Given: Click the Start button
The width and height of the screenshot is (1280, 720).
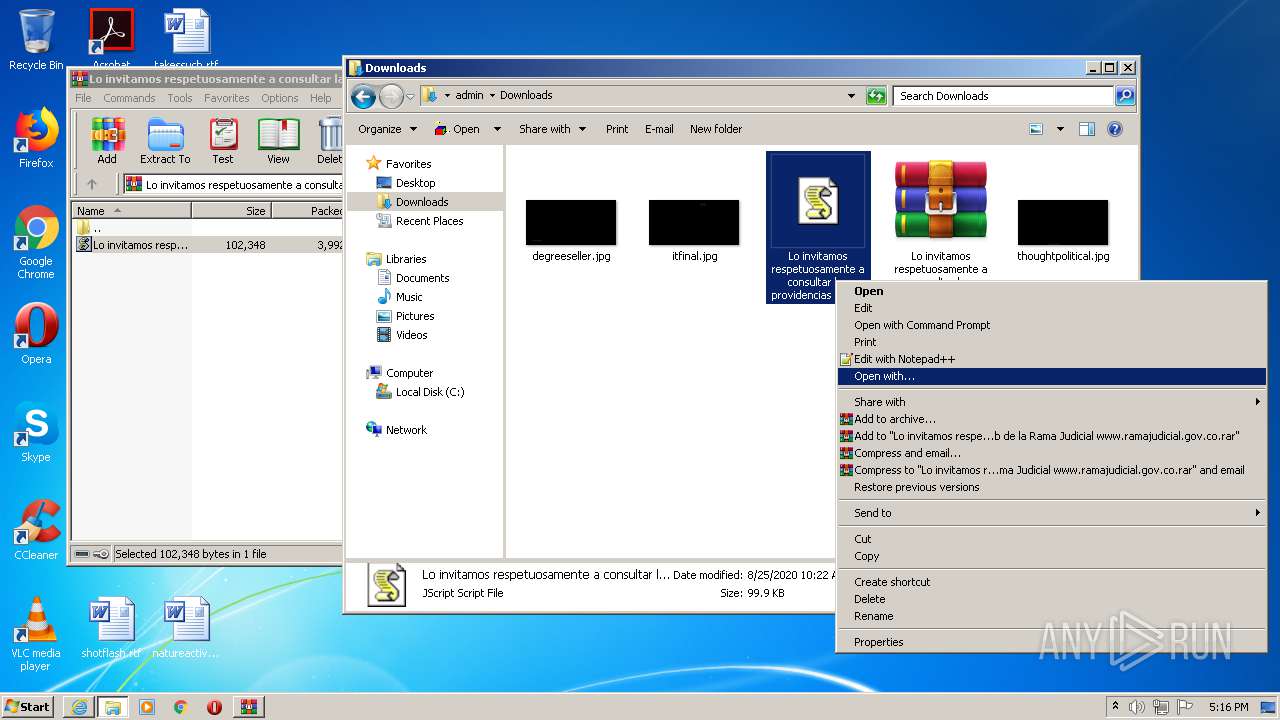Looking at the screenshot, I should (x=28, y=707).
